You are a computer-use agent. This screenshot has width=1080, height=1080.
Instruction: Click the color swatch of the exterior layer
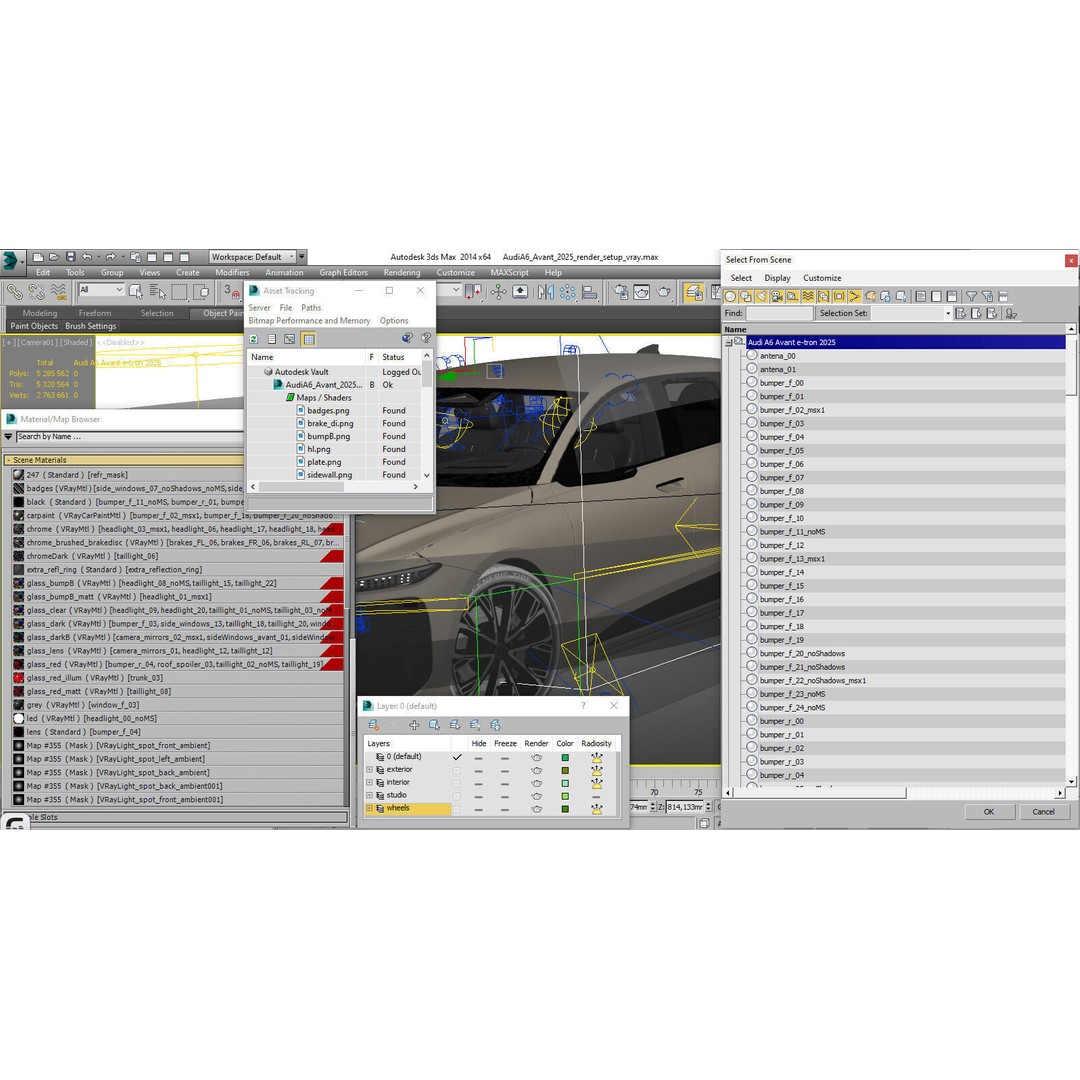565,771
